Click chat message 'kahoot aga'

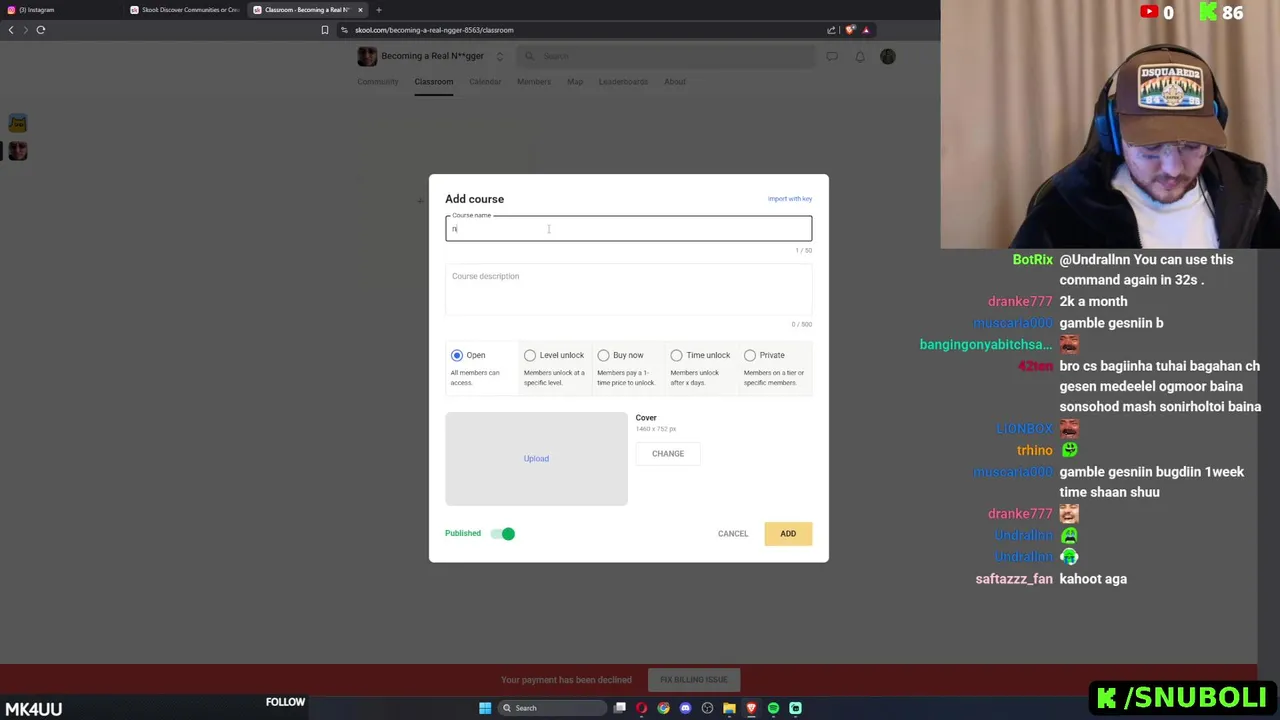point(1093,579)
